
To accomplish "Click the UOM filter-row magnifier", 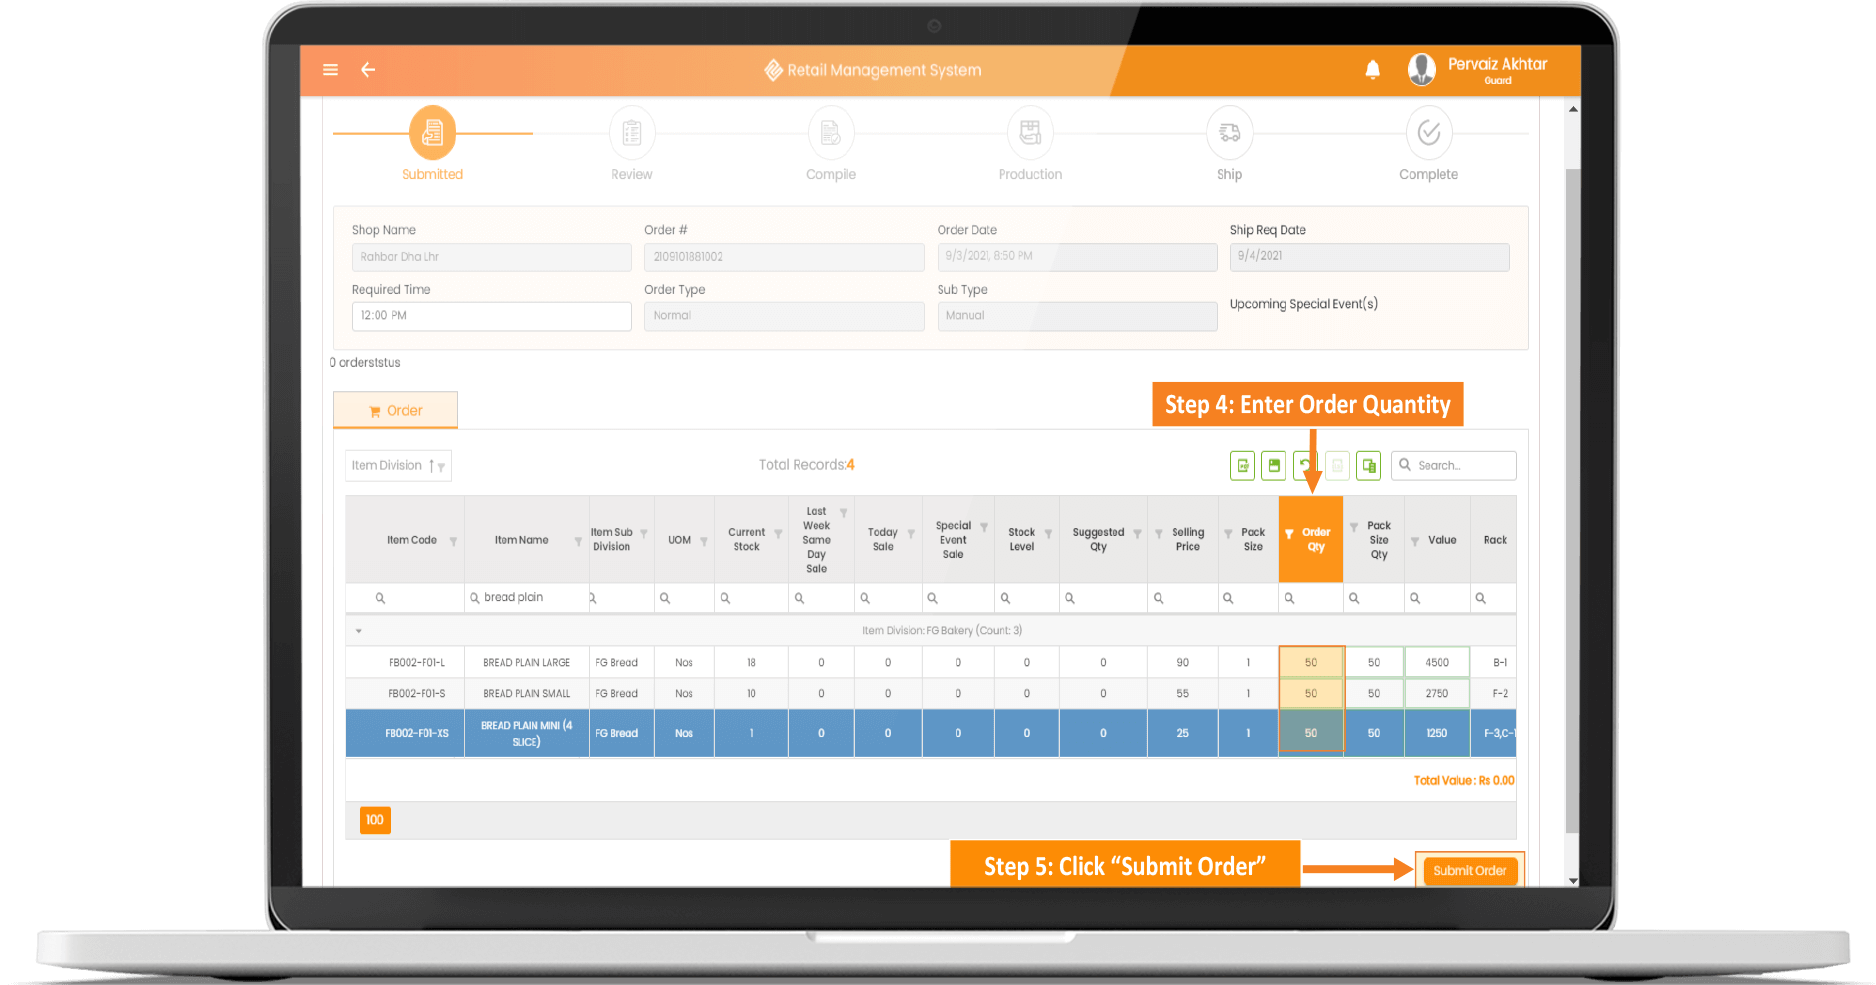I will click(664, 598).
